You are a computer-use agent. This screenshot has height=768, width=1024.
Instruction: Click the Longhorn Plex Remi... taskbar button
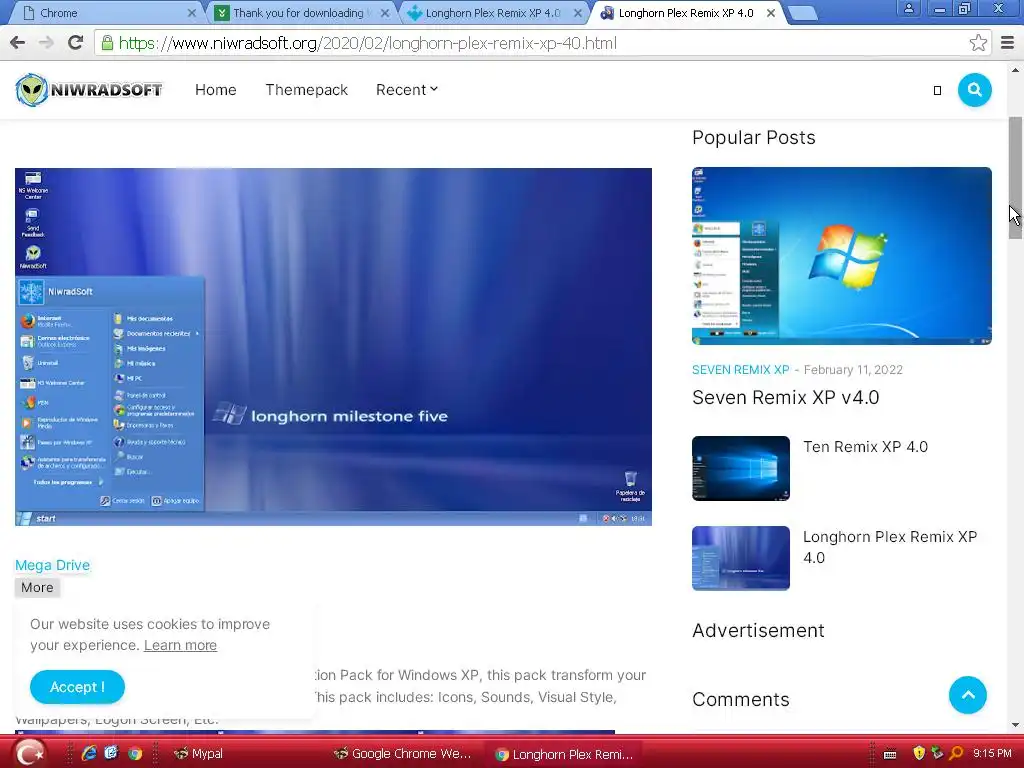pyautogui.click(x=564, y=754)
